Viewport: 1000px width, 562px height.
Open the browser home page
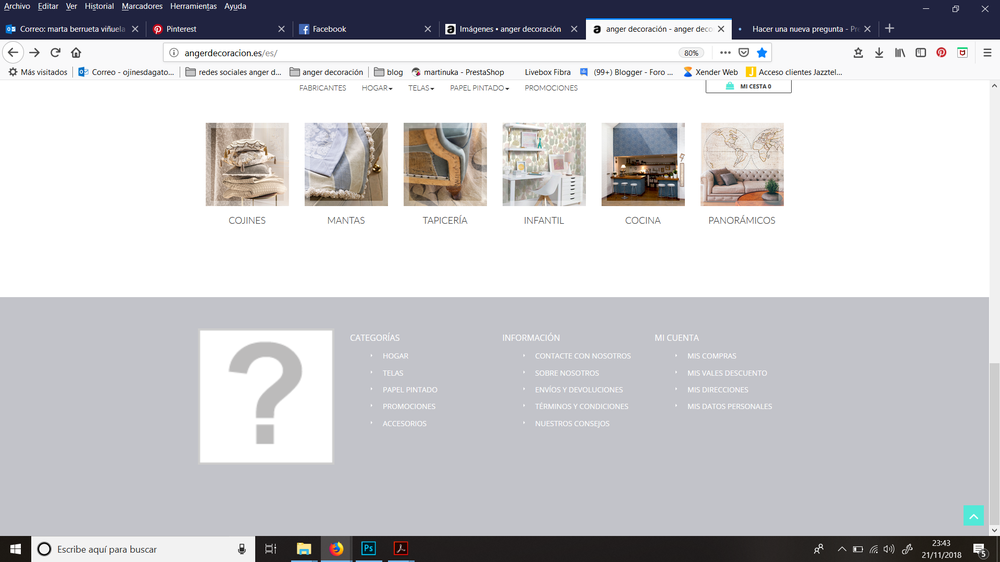click(x=76, y=53)
